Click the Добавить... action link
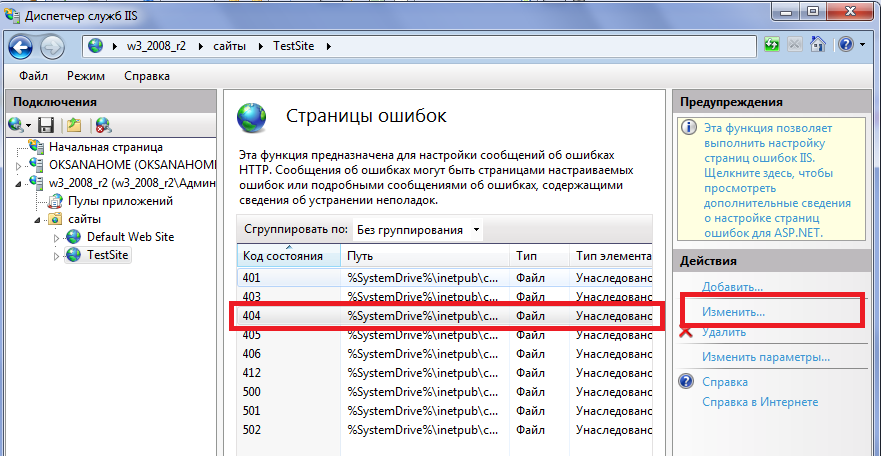Screen dimensions: 881x457 [732, 287]
